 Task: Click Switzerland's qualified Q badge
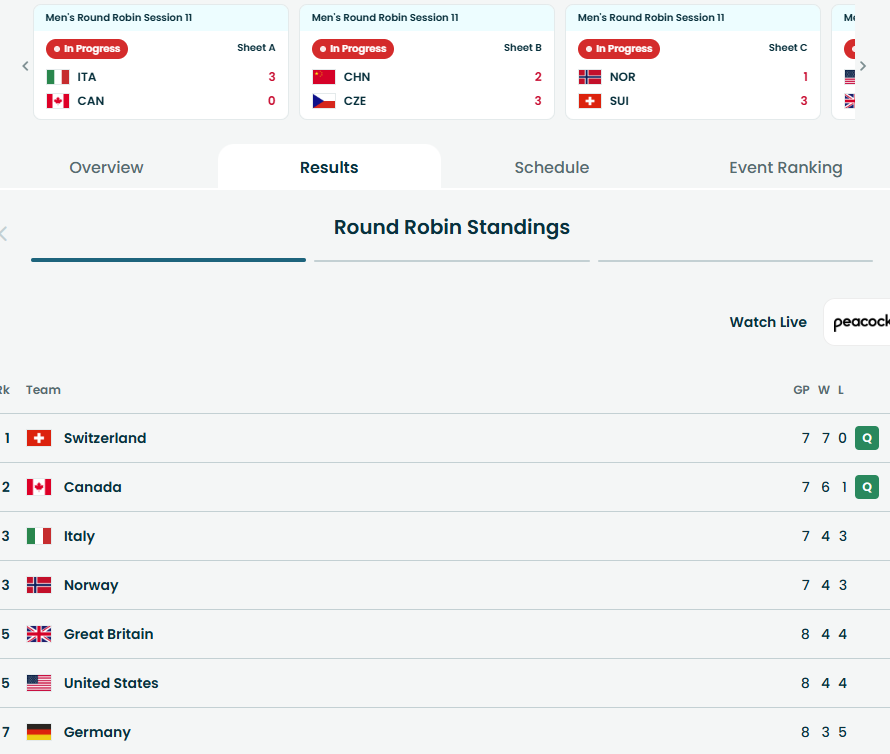pos(867,438)
